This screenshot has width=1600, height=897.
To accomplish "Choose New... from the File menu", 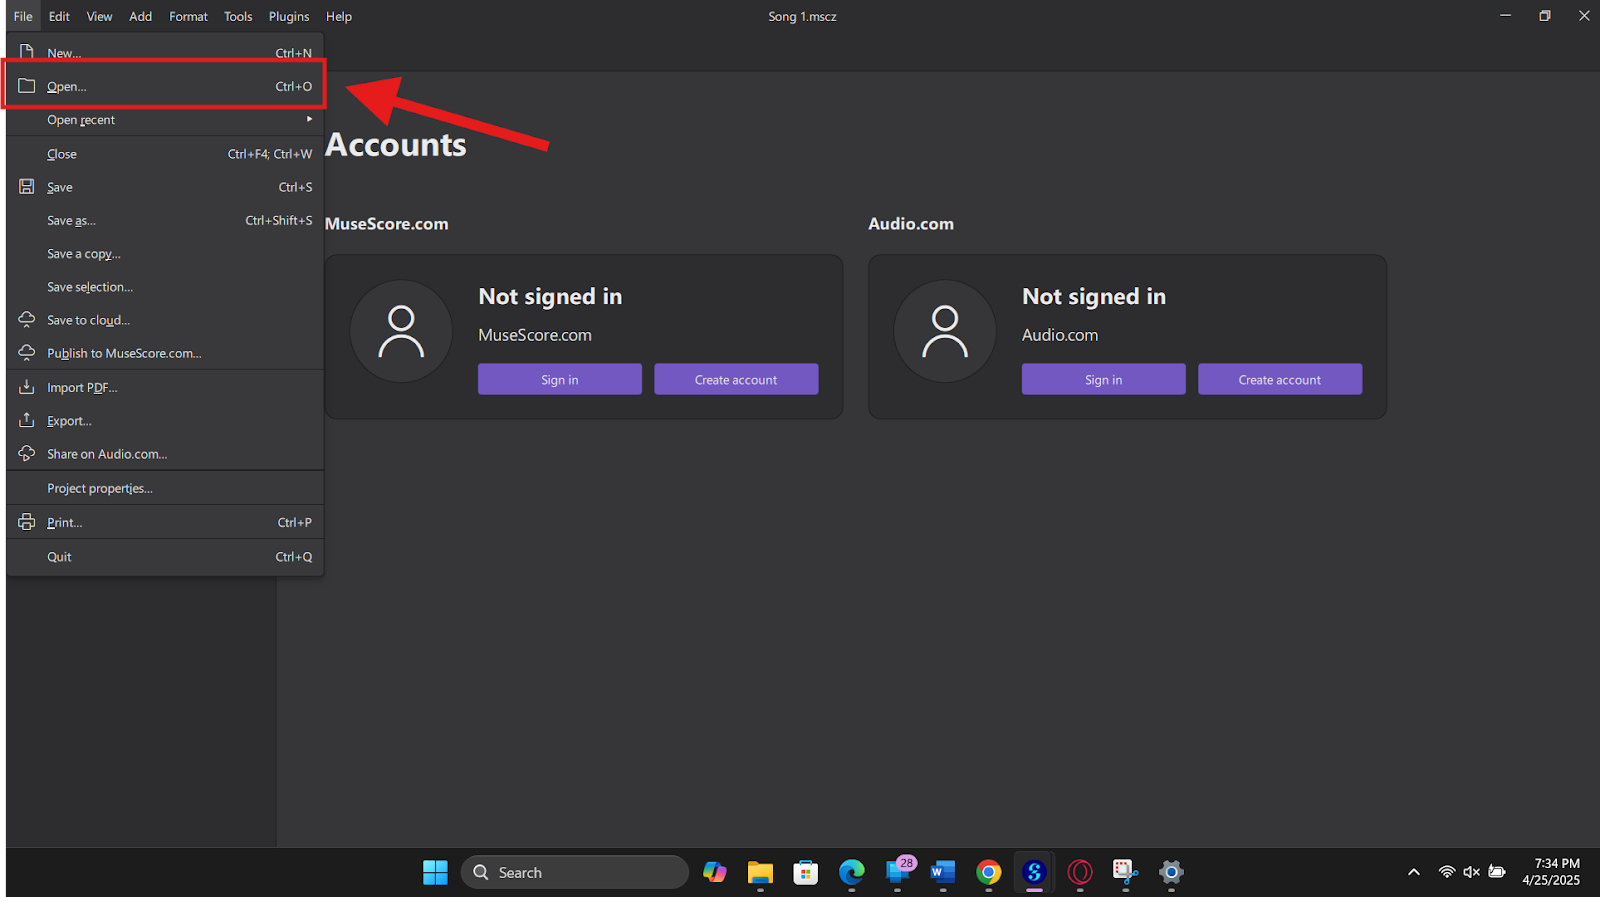I will pyautogui.click(x=165, y=53).
